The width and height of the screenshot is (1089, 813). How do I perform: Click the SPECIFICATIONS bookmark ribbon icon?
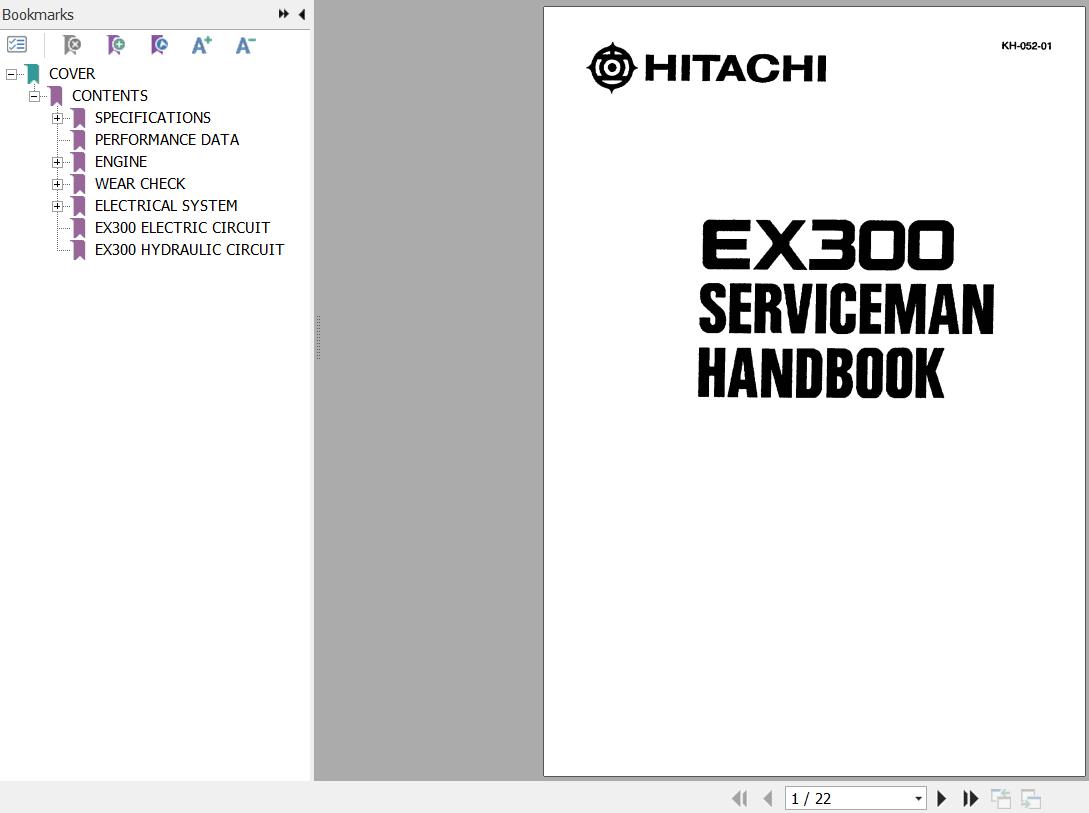79,119
